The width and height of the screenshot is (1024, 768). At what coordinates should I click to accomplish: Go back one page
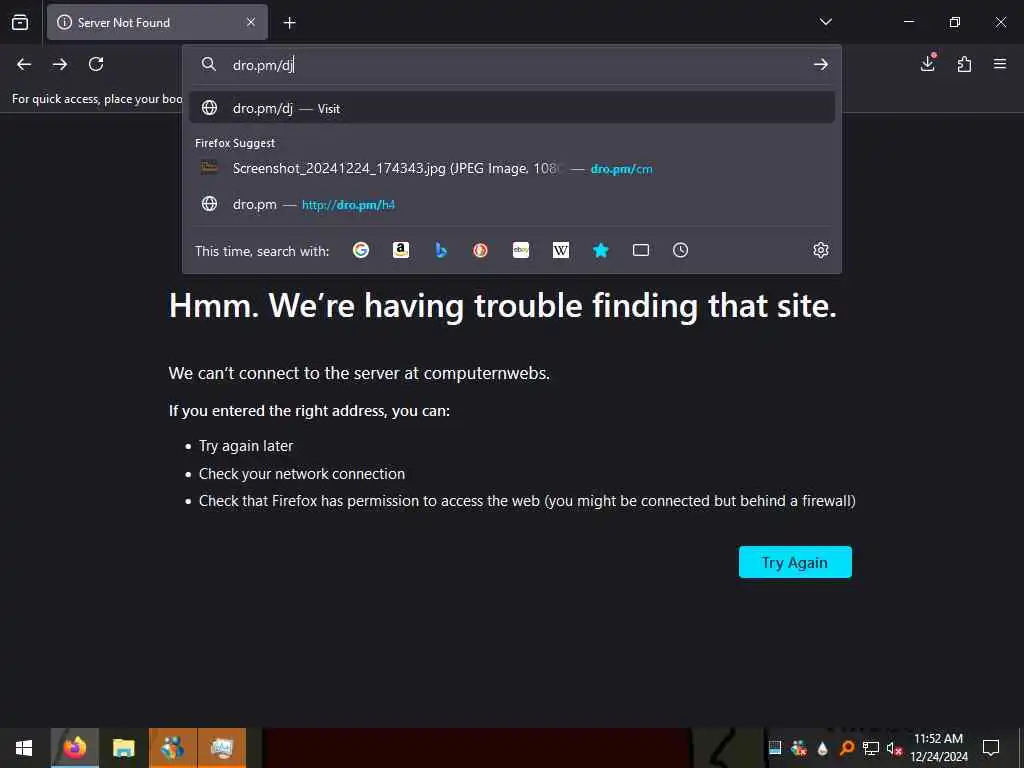click(24, 64)
